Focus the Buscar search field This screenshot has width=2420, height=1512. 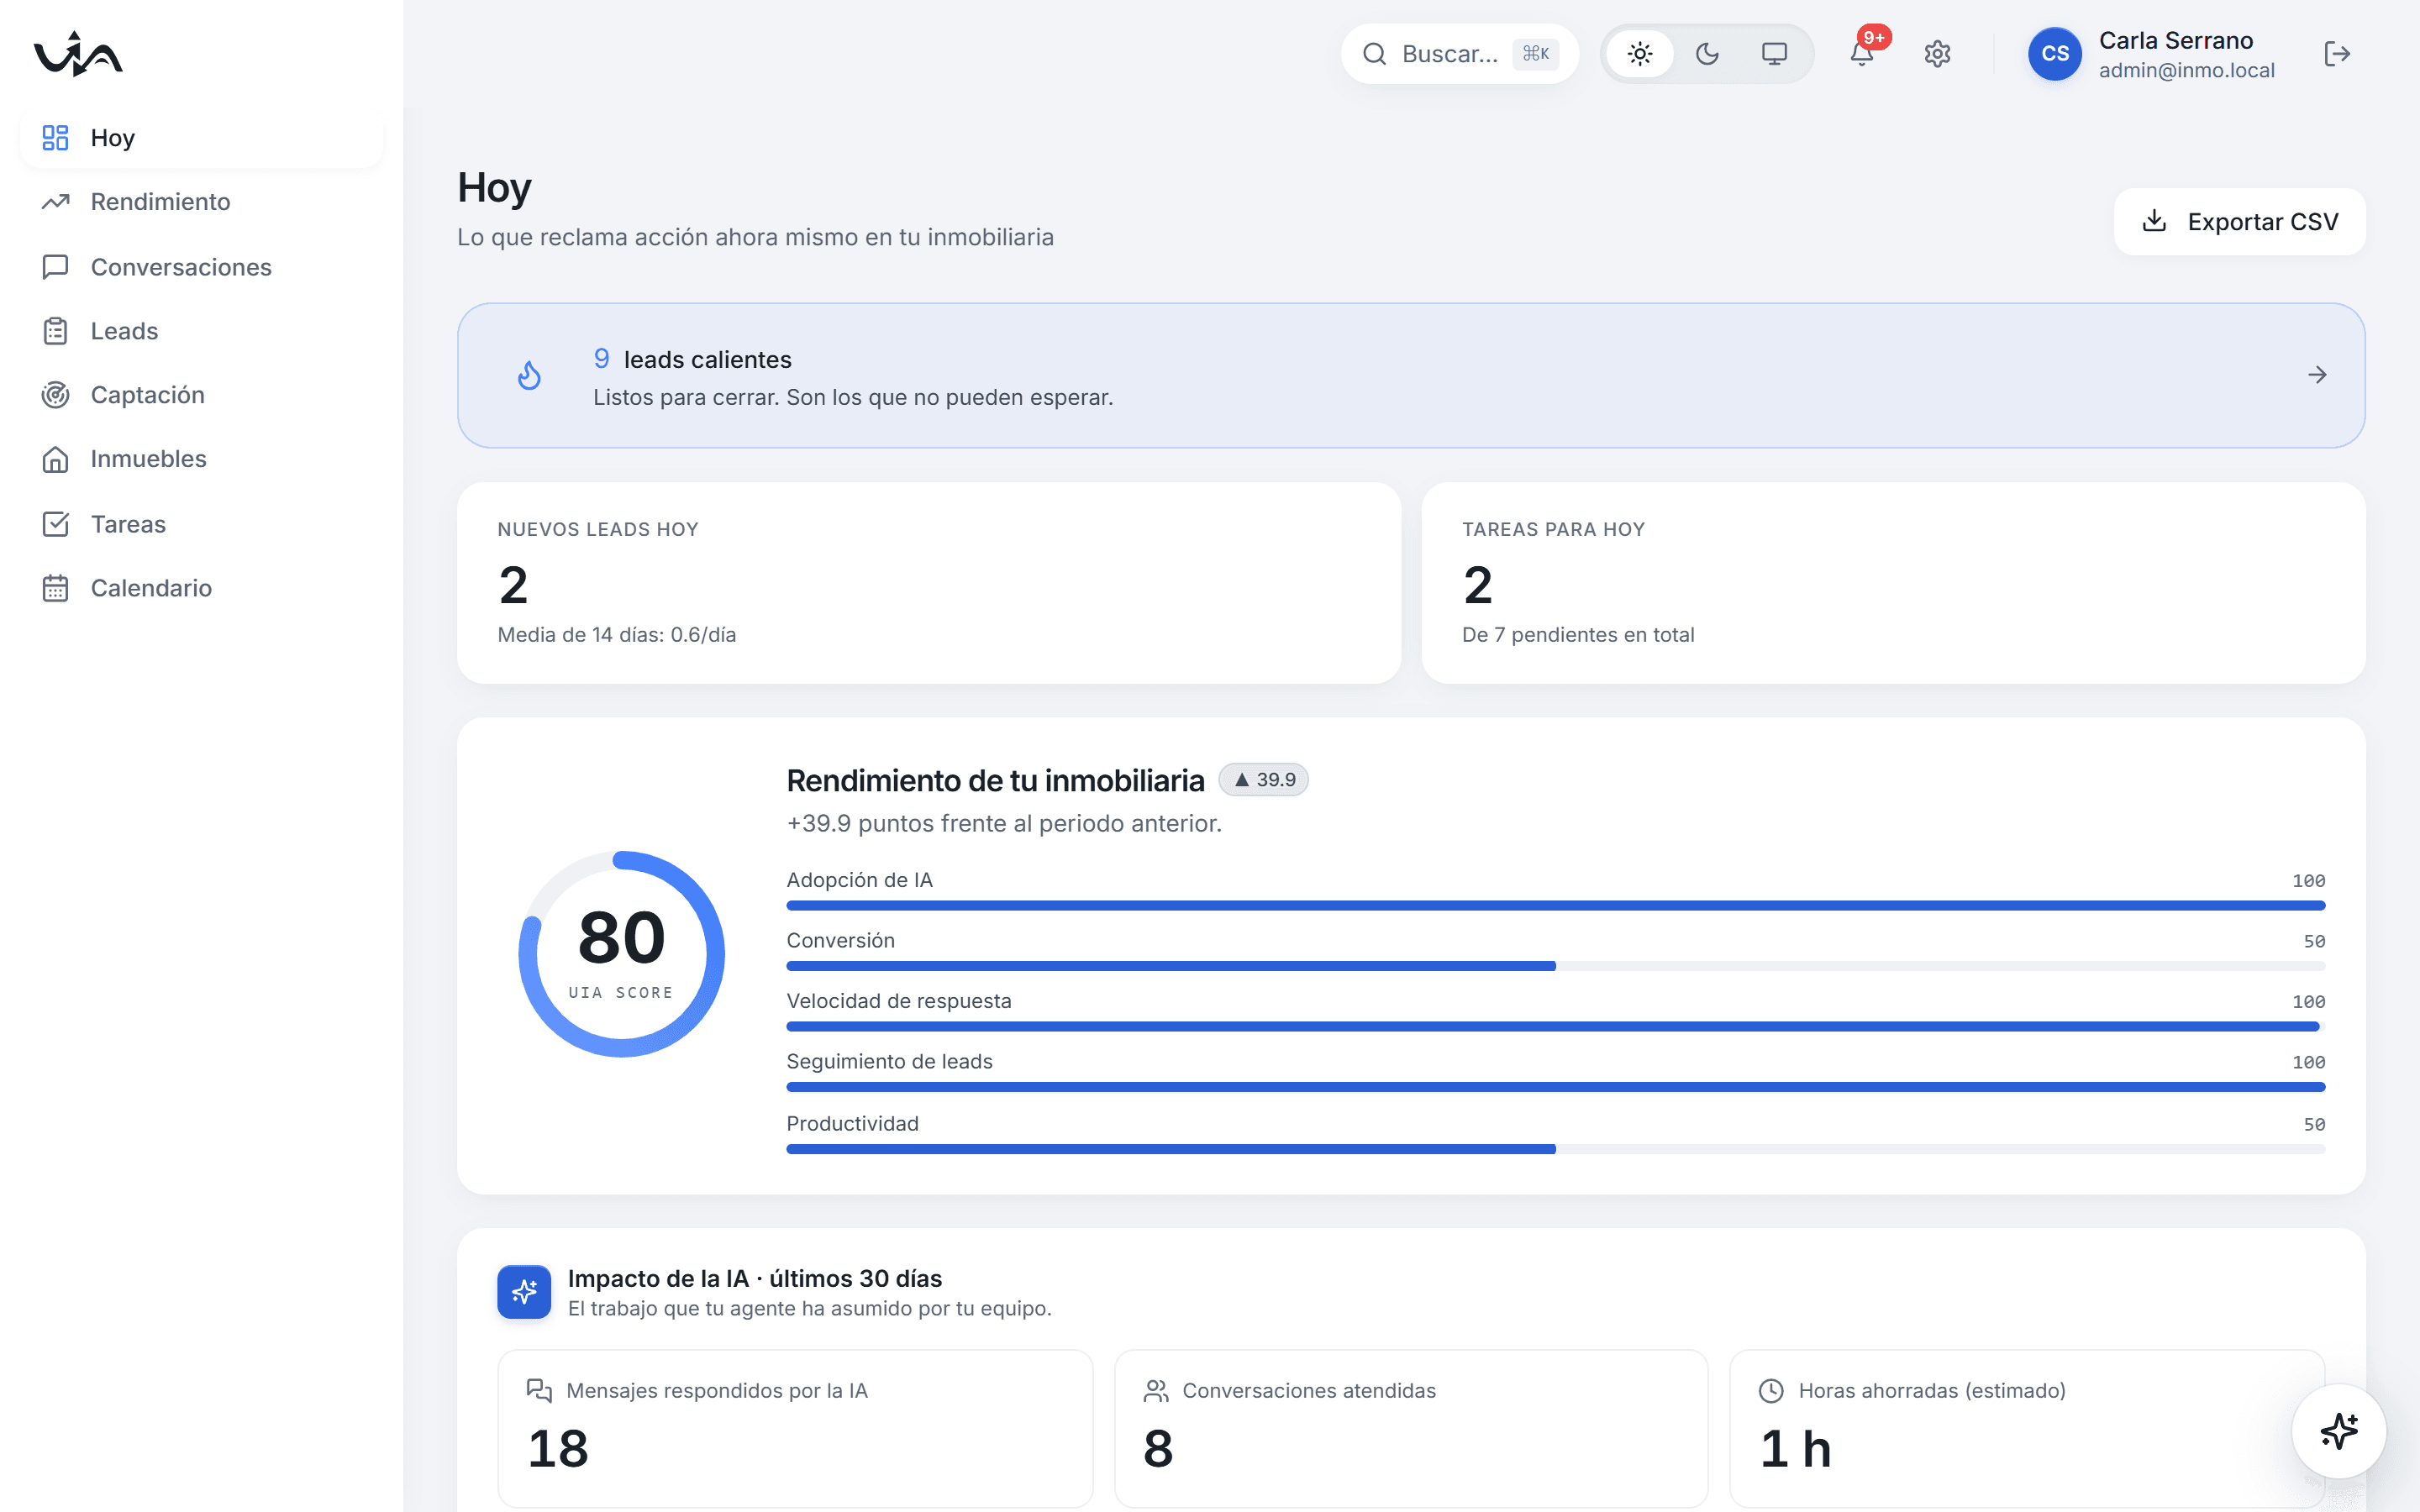[1459, 54]
